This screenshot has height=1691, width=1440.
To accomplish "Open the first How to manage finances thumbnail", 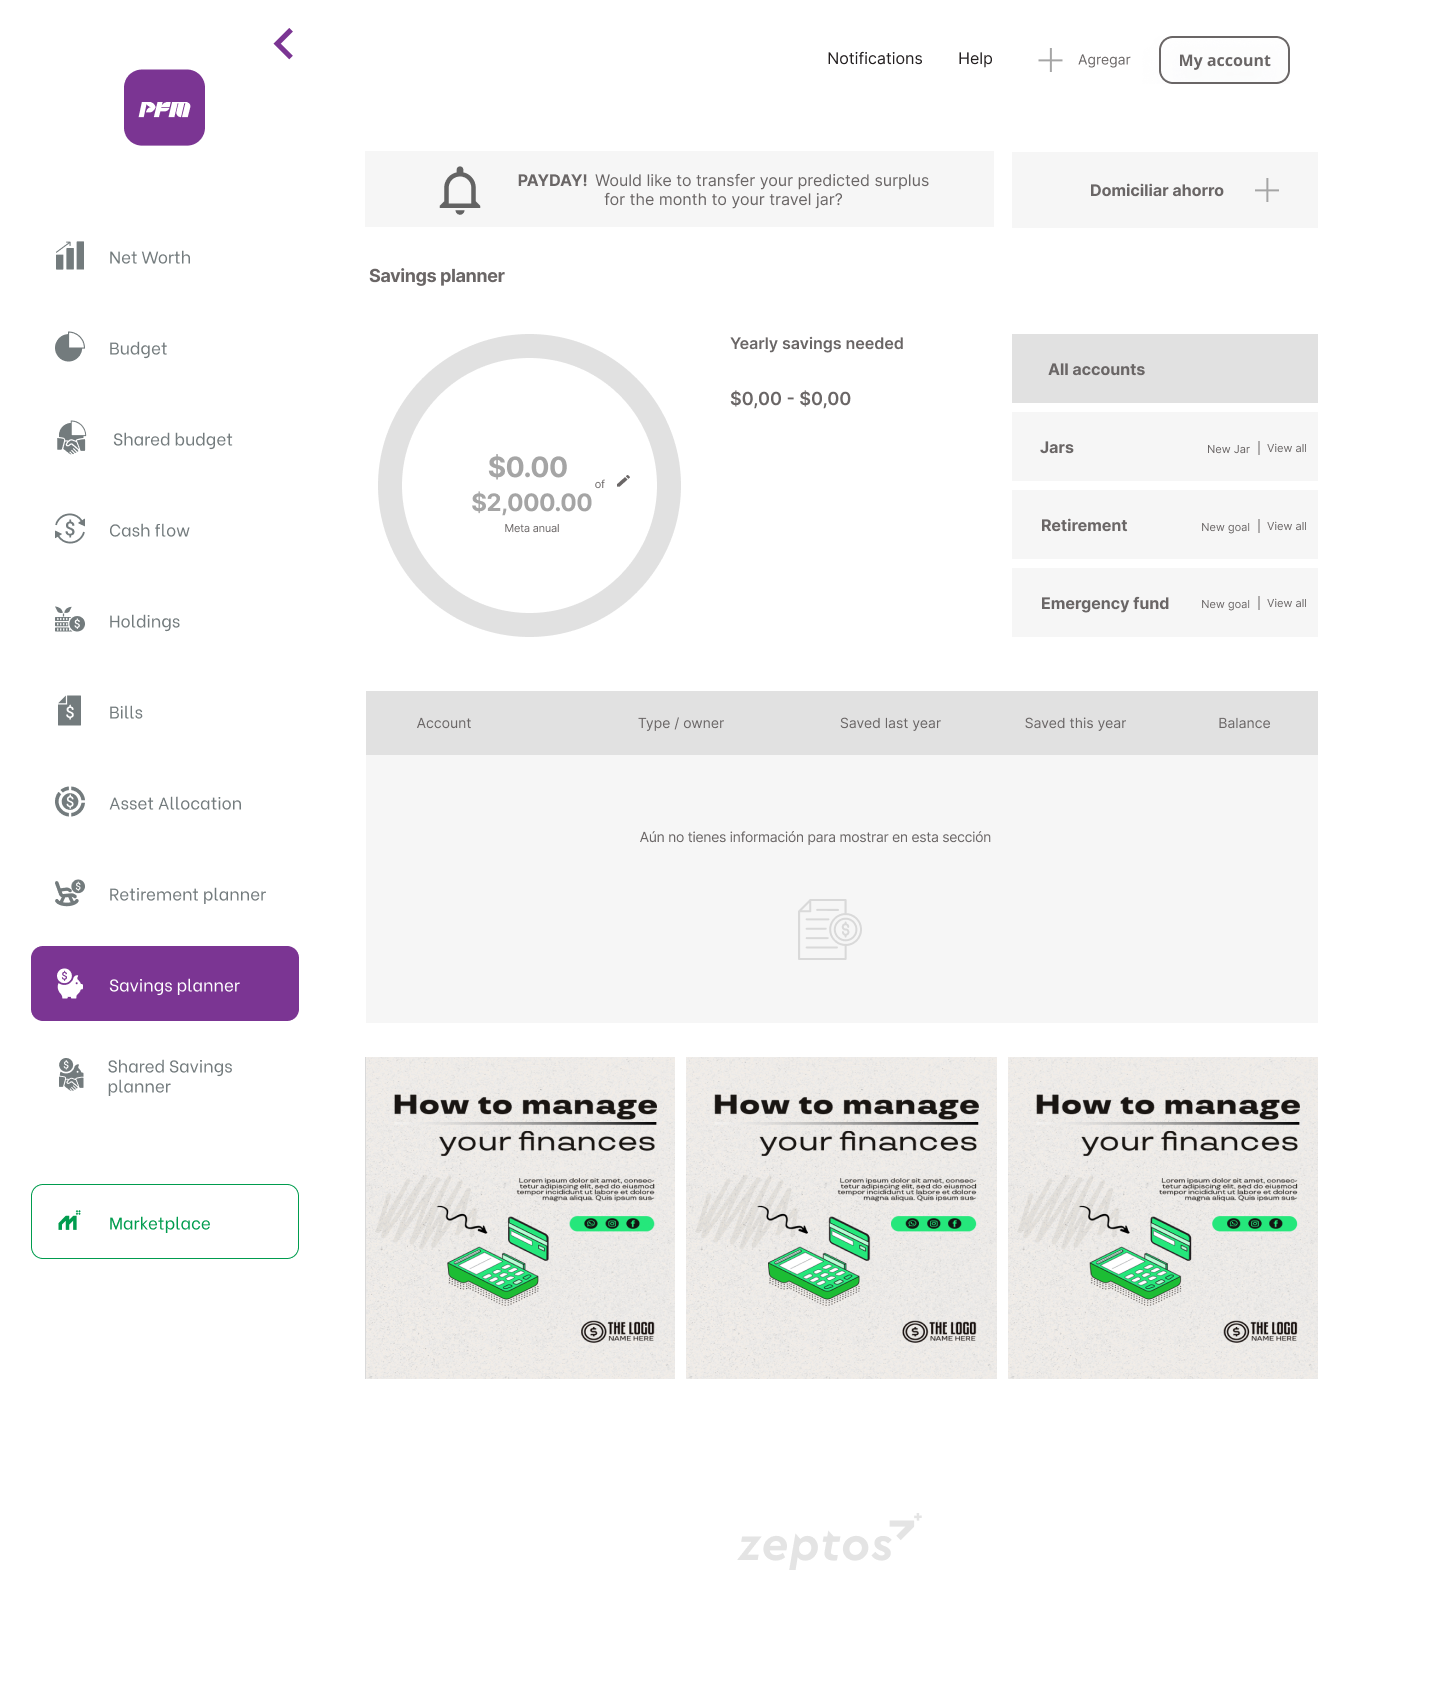I will click(x=520, y=1218).
